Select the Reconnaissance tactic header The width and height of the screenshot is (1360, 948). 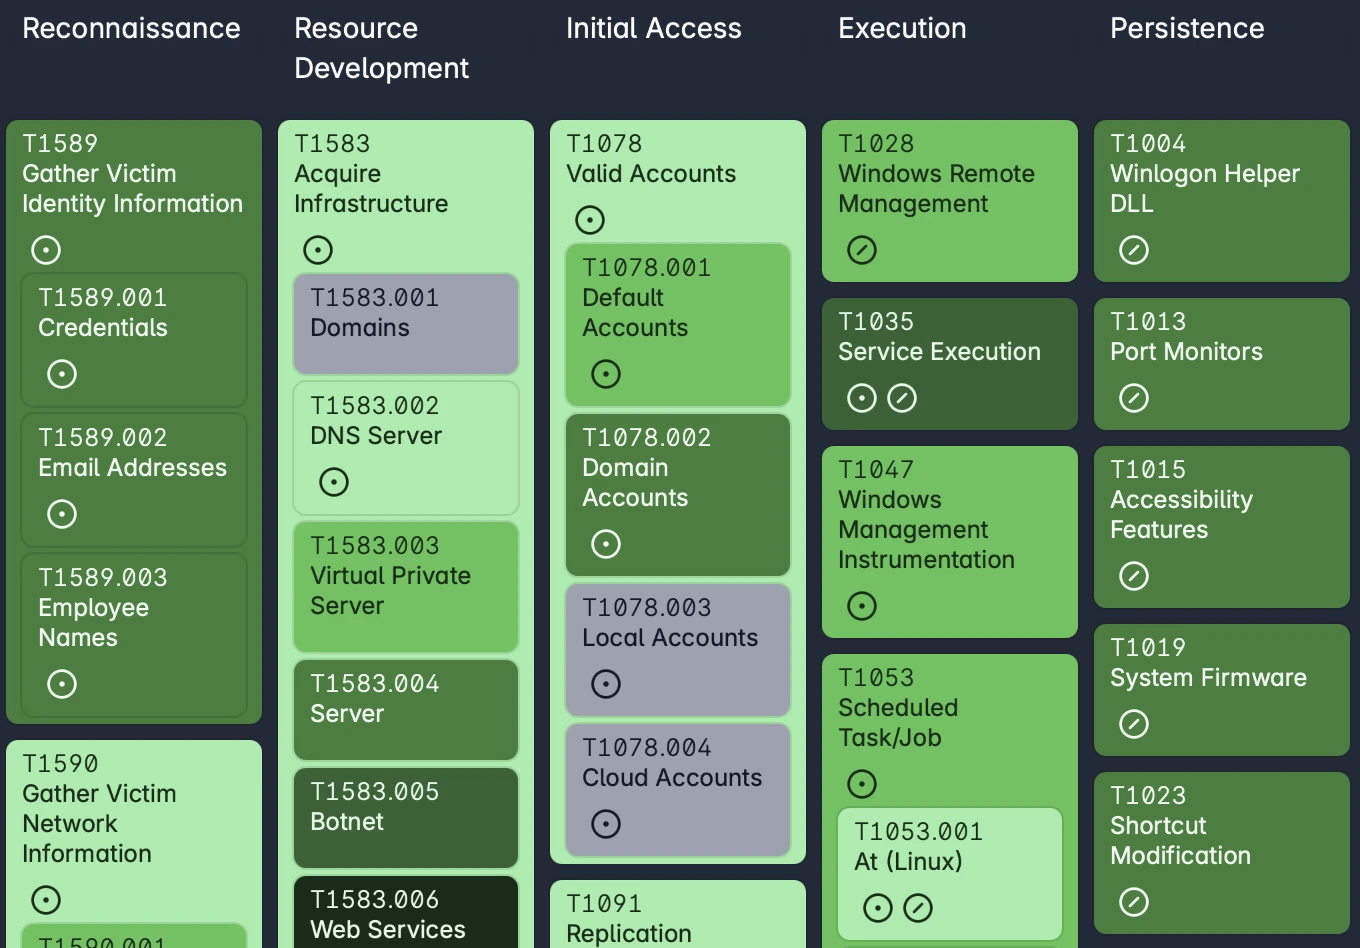[131, 28]
